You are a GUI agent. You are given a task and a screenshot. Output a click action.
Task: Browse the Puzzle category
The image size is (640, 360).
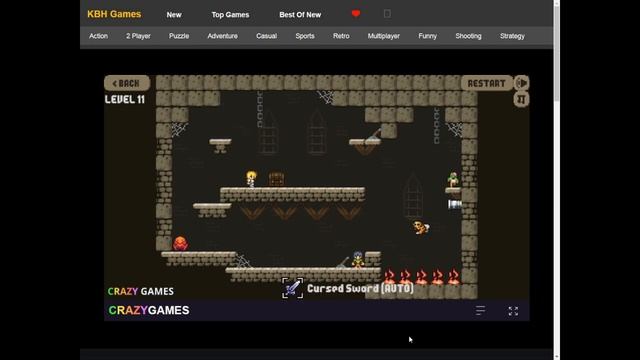click(x=179, y=36)
